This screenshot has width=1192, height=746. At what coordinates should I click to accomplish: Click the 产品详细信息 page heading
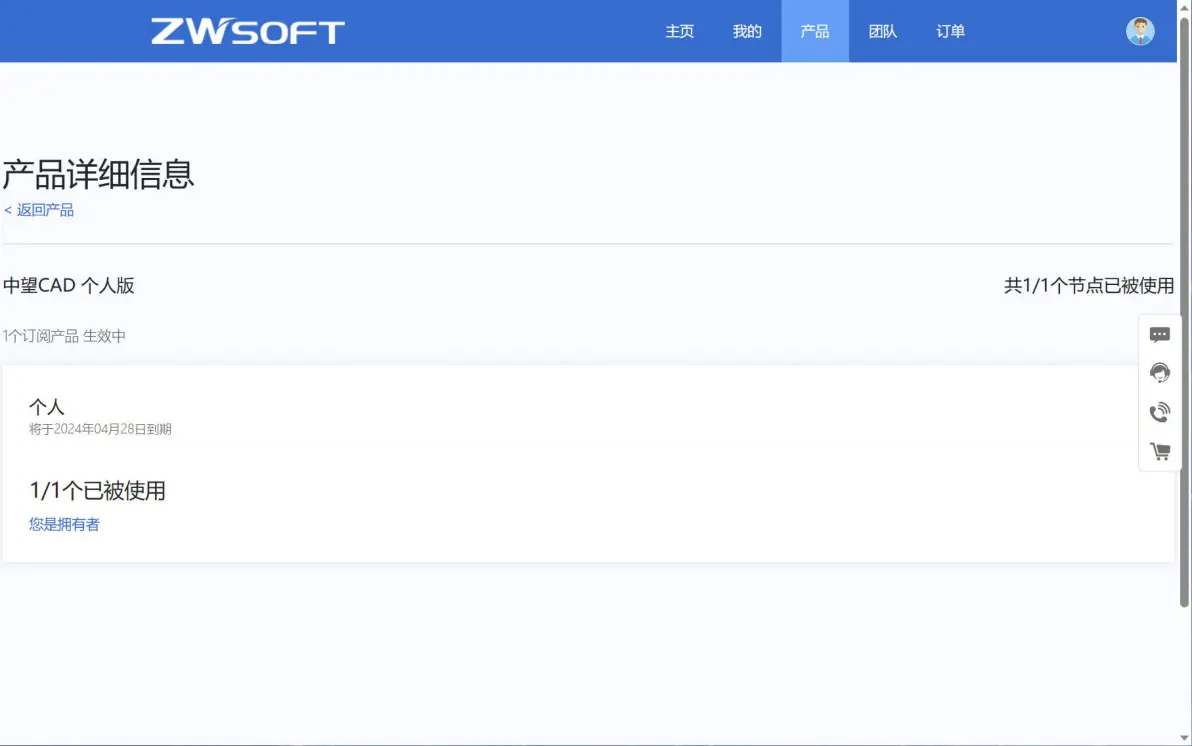(98, 174)
